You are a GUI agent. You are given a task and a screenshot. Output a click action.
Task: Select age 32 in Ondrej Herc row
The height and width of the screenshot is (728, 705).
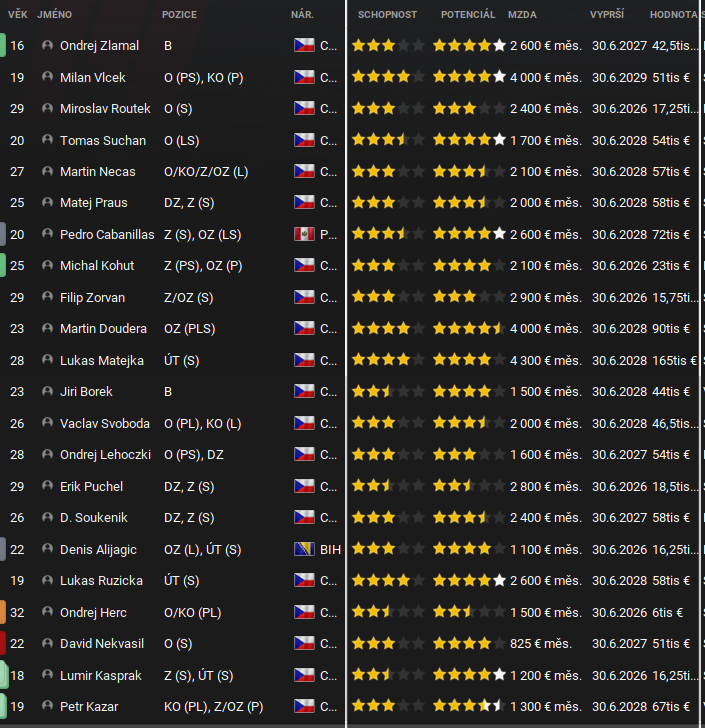pyautogui.click(x=17, y=612)
